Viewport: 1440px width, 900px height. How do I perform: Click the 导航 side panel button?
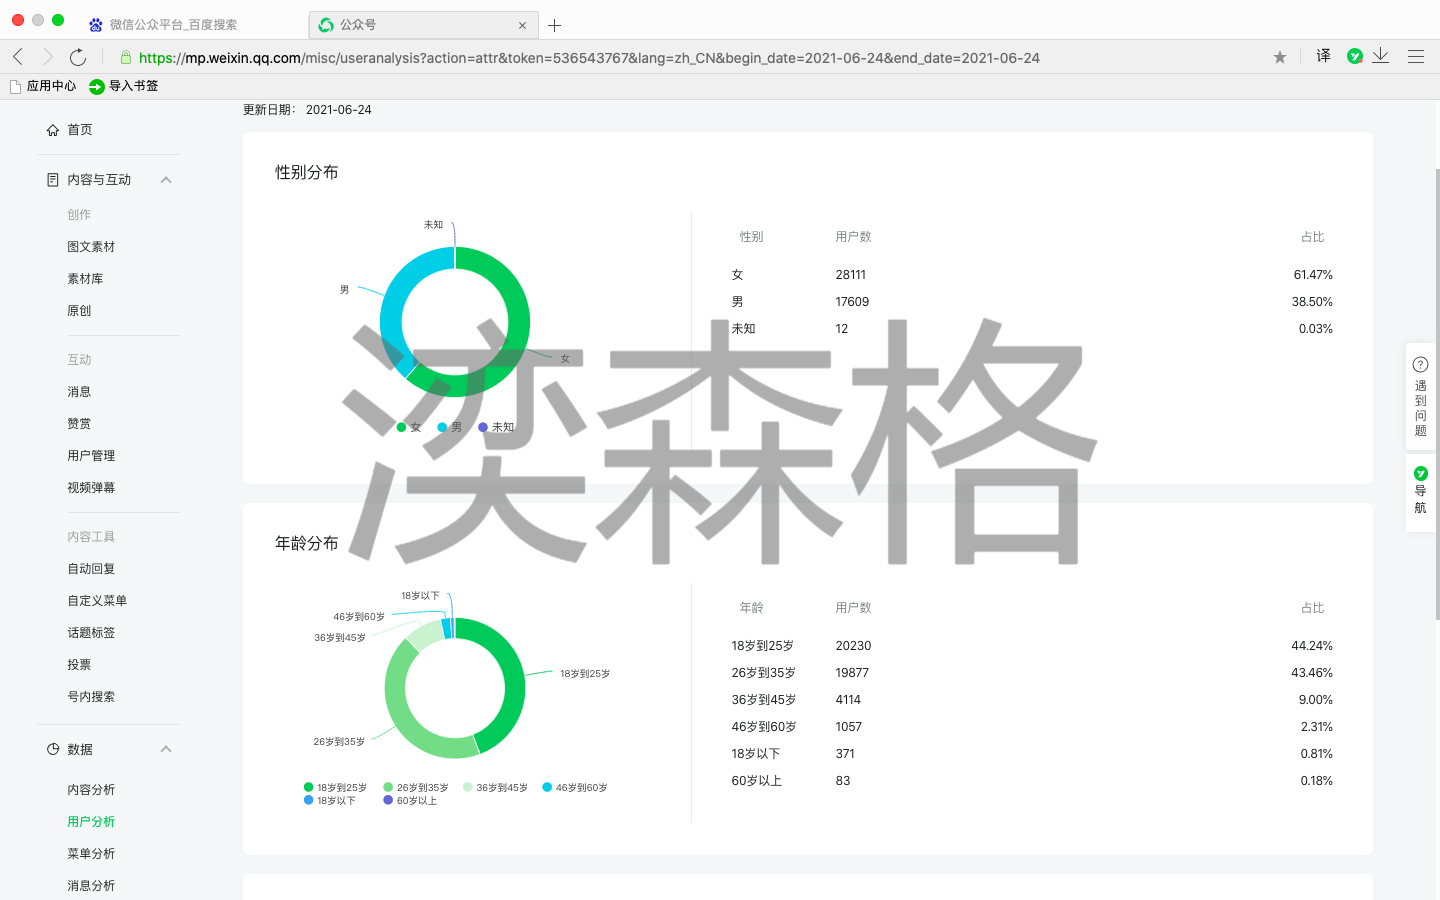click(x=1420, y=491)
